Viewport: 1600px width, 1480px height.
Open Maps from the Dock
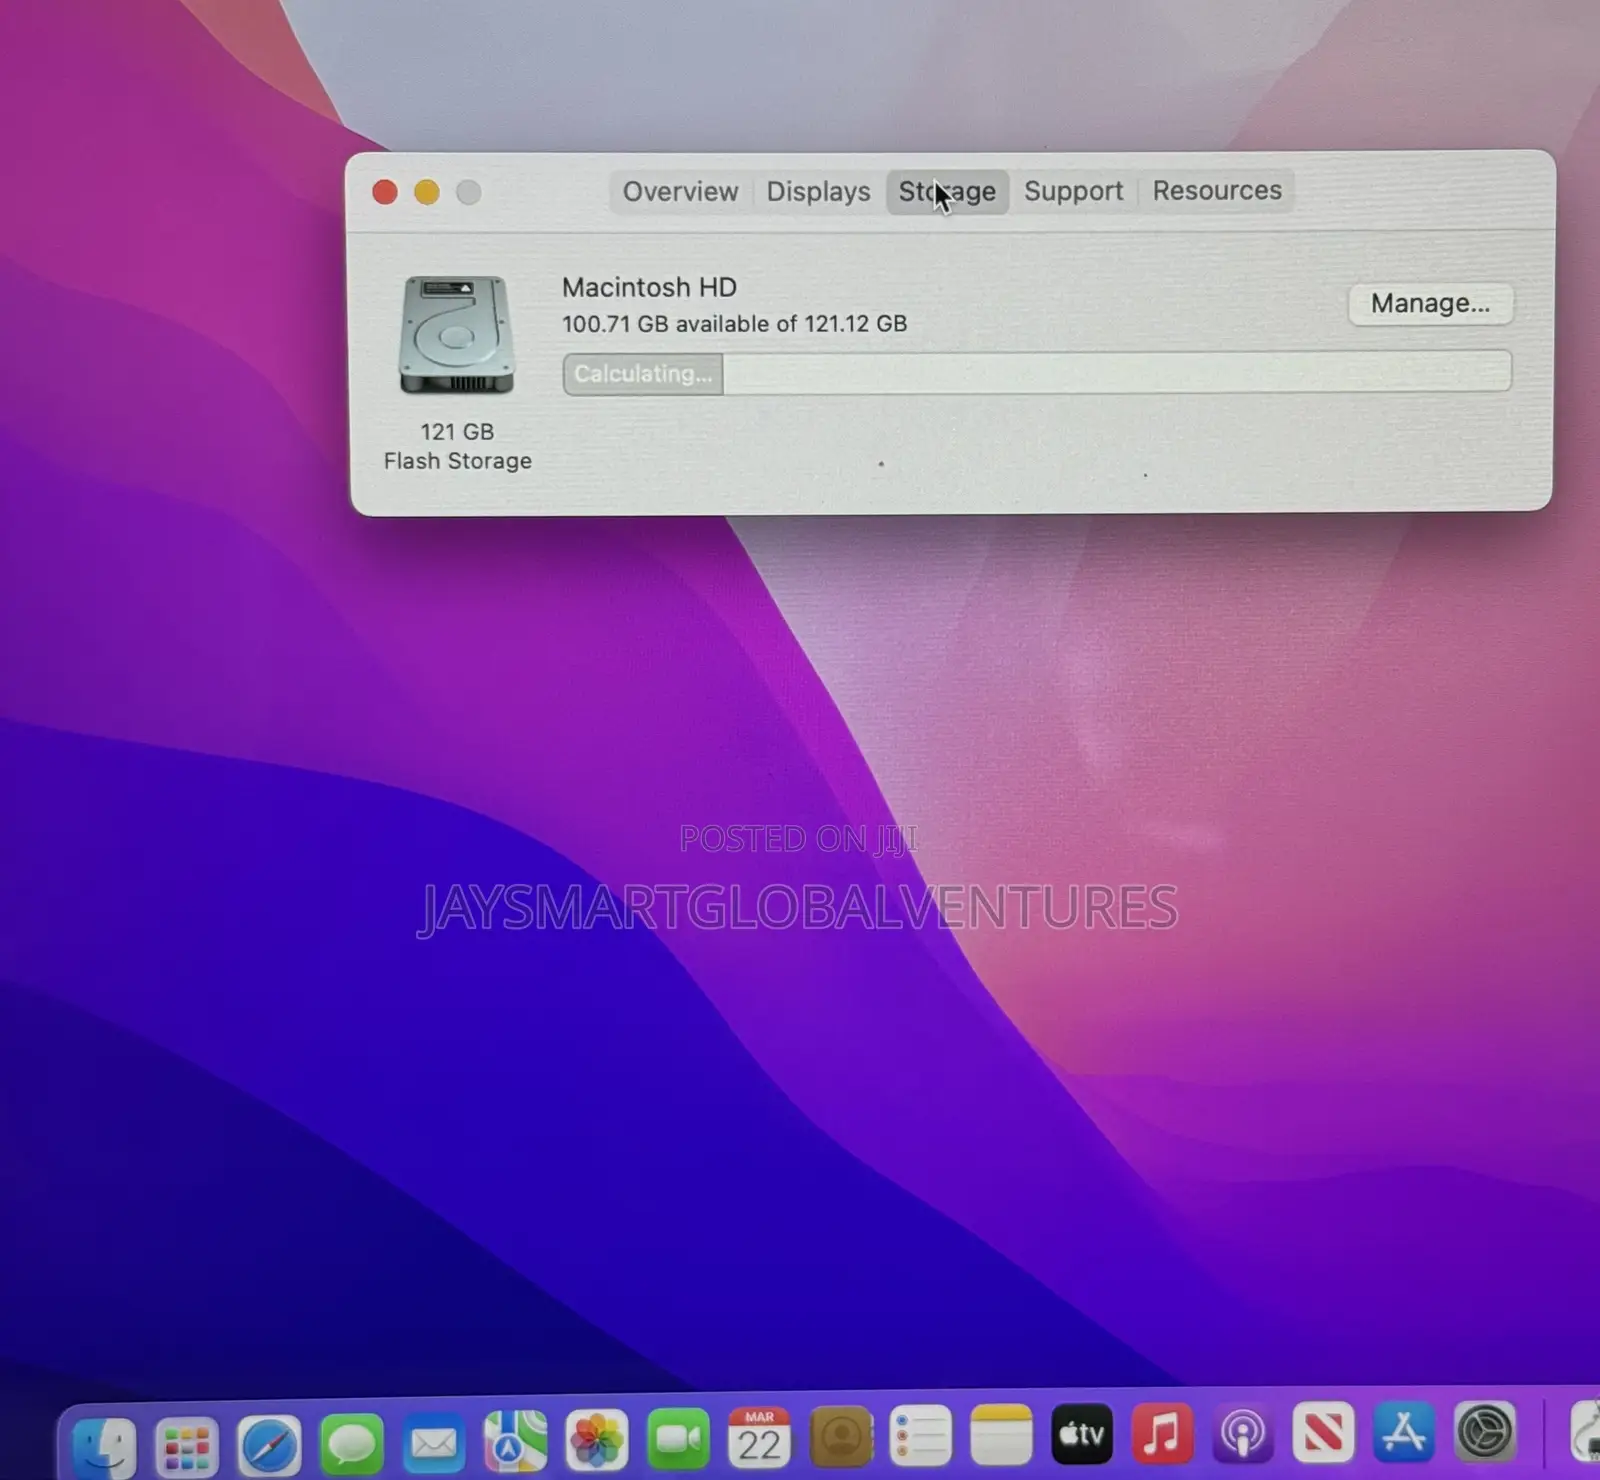(x=515, y=1442)
